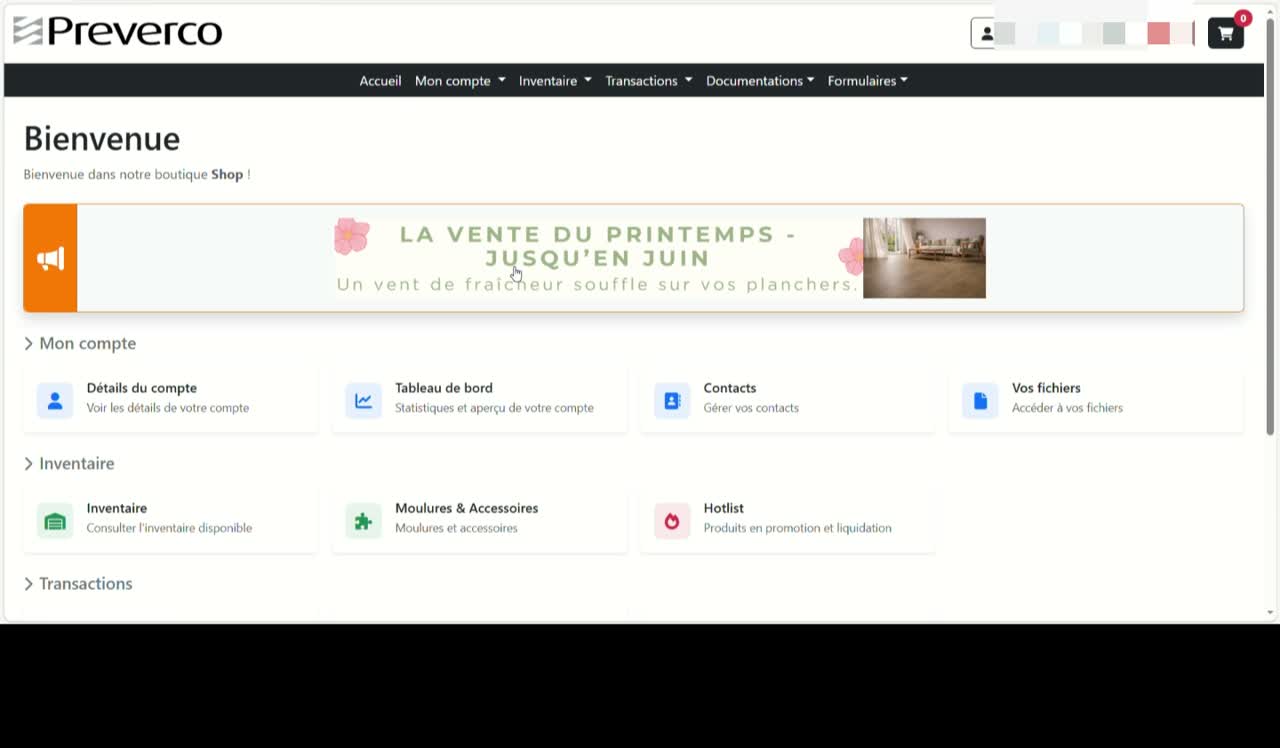Open Tableau de bord chart icon
Screen dimensions: 1280x748
[363, 401]
